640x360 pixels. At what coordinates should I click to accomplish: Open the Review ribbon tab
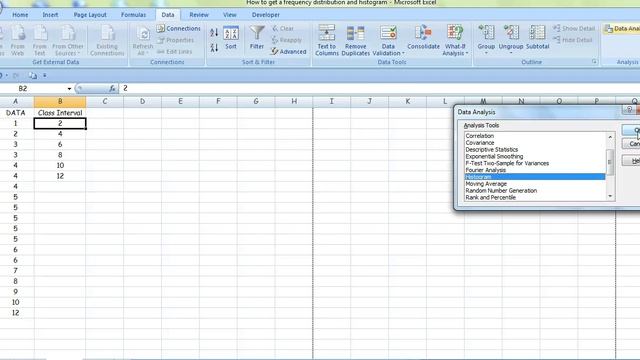coord(199,15)
